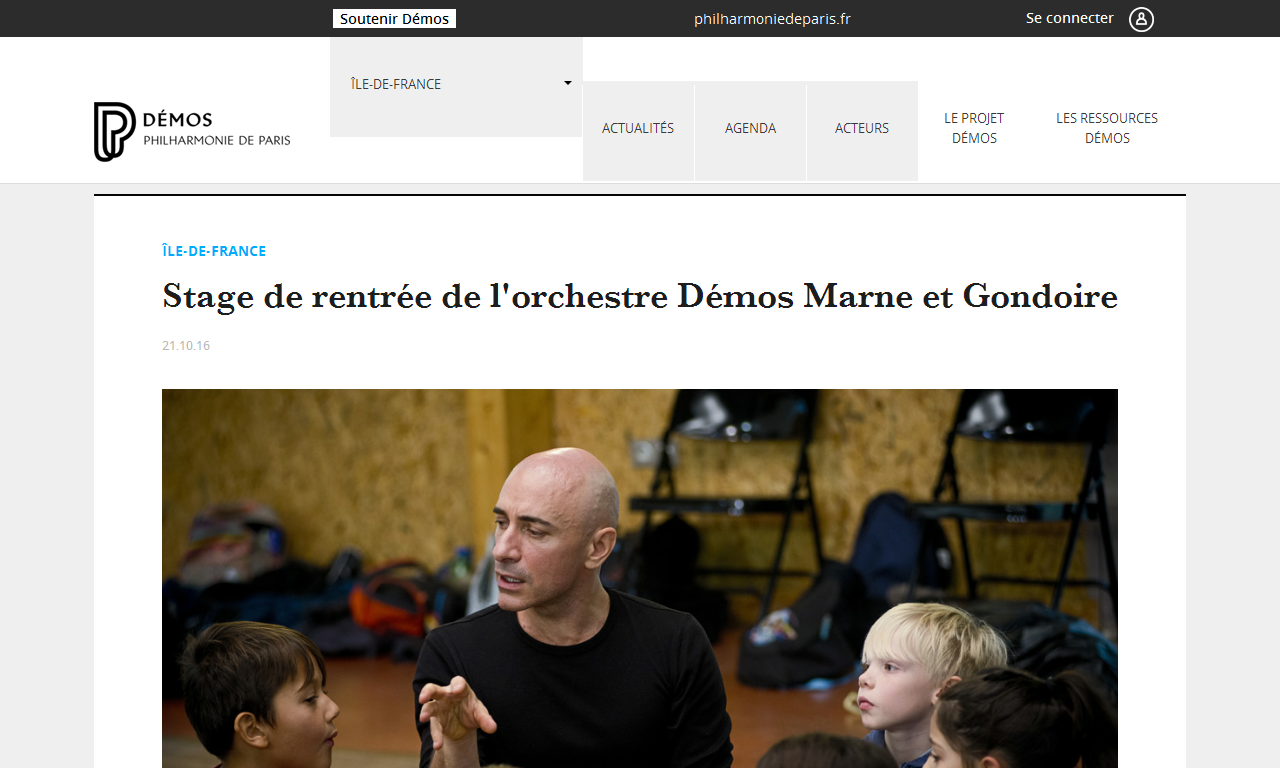Expand the ÎLE-DE-FRANCE region dropdown

pos(456,84)
